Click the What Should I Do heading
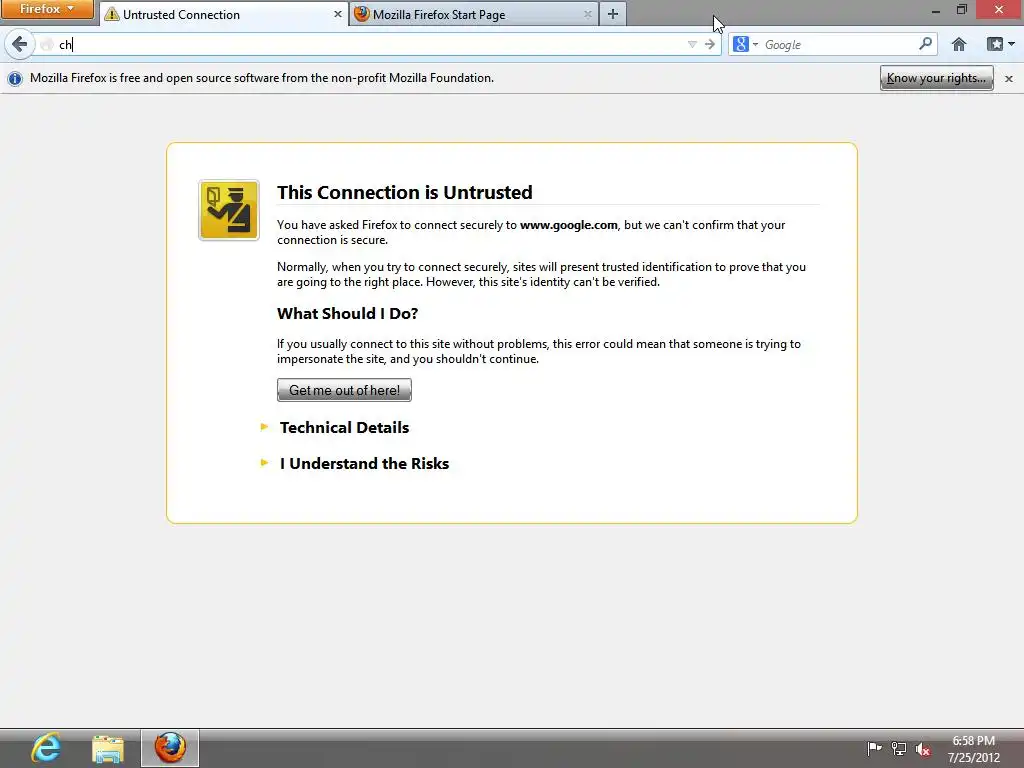This screenshot has height=768, width=1024. click(x=347, y=313)
